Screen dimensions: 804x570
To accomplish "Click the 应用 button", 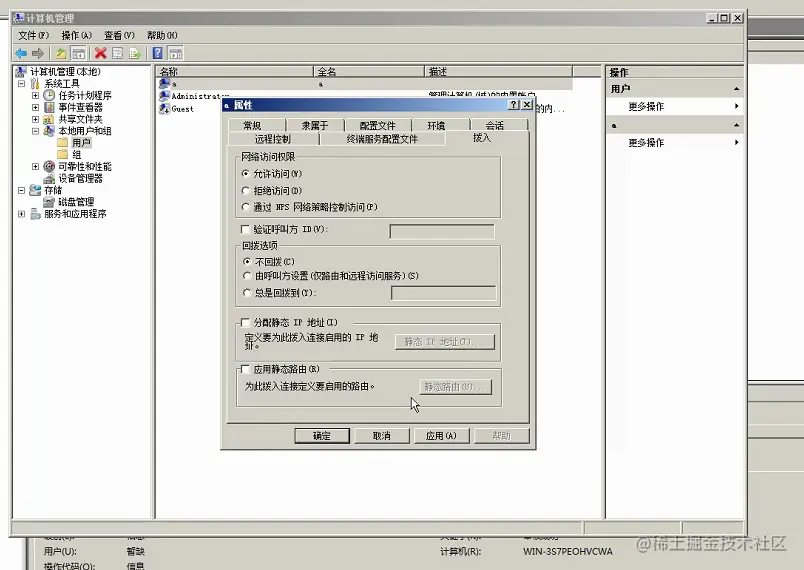I will tap(441, 436).
